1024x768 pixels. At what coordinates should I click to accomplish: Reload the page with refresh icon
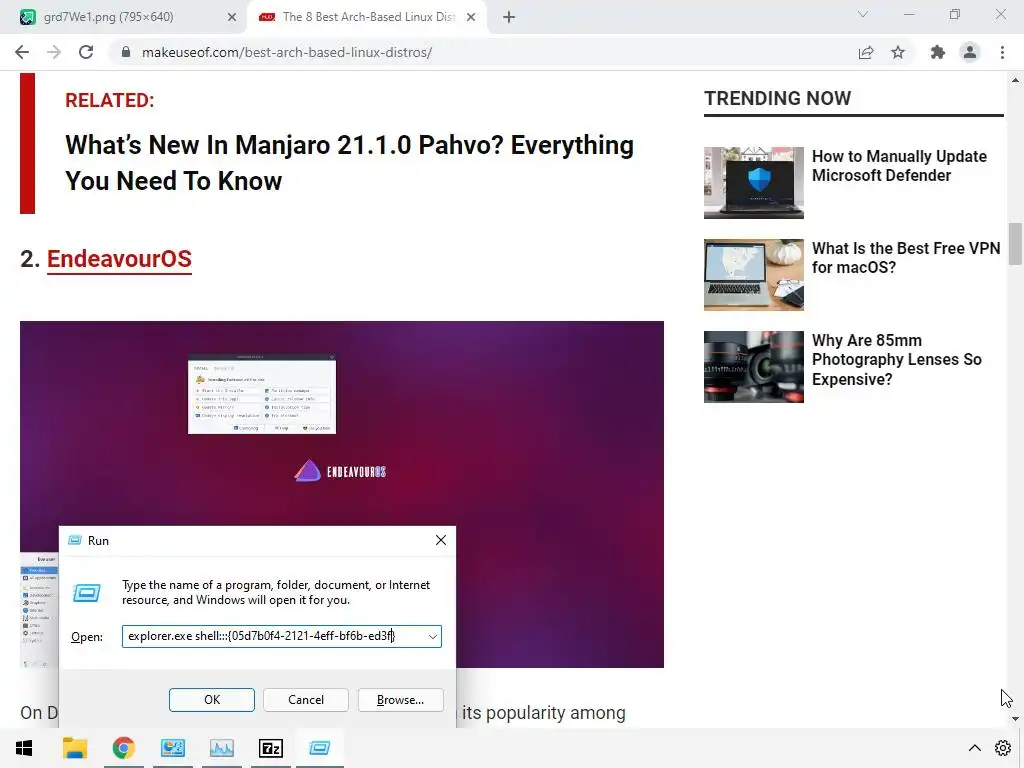tap(86, 52)
